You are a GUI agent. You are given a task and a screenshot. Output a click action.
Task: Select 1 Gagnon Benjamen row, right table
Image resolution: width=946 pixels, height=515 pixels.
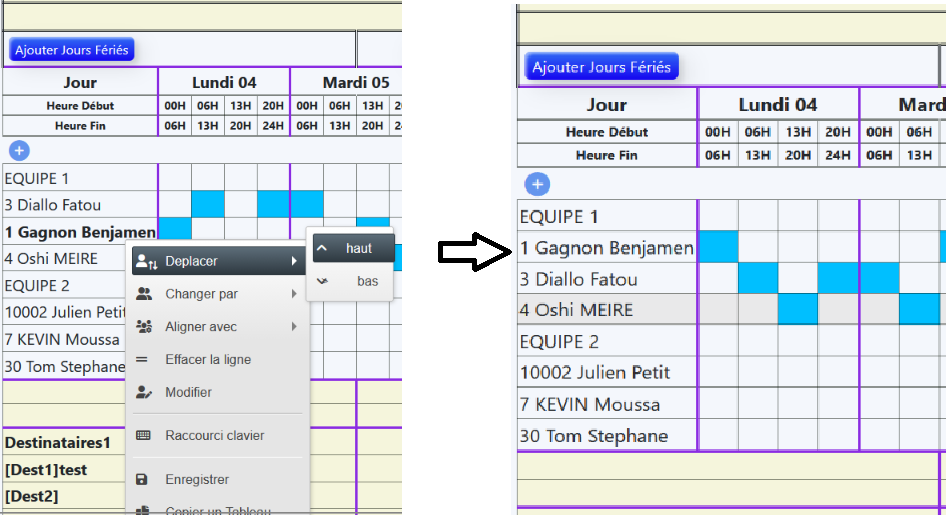click(607, 247)
